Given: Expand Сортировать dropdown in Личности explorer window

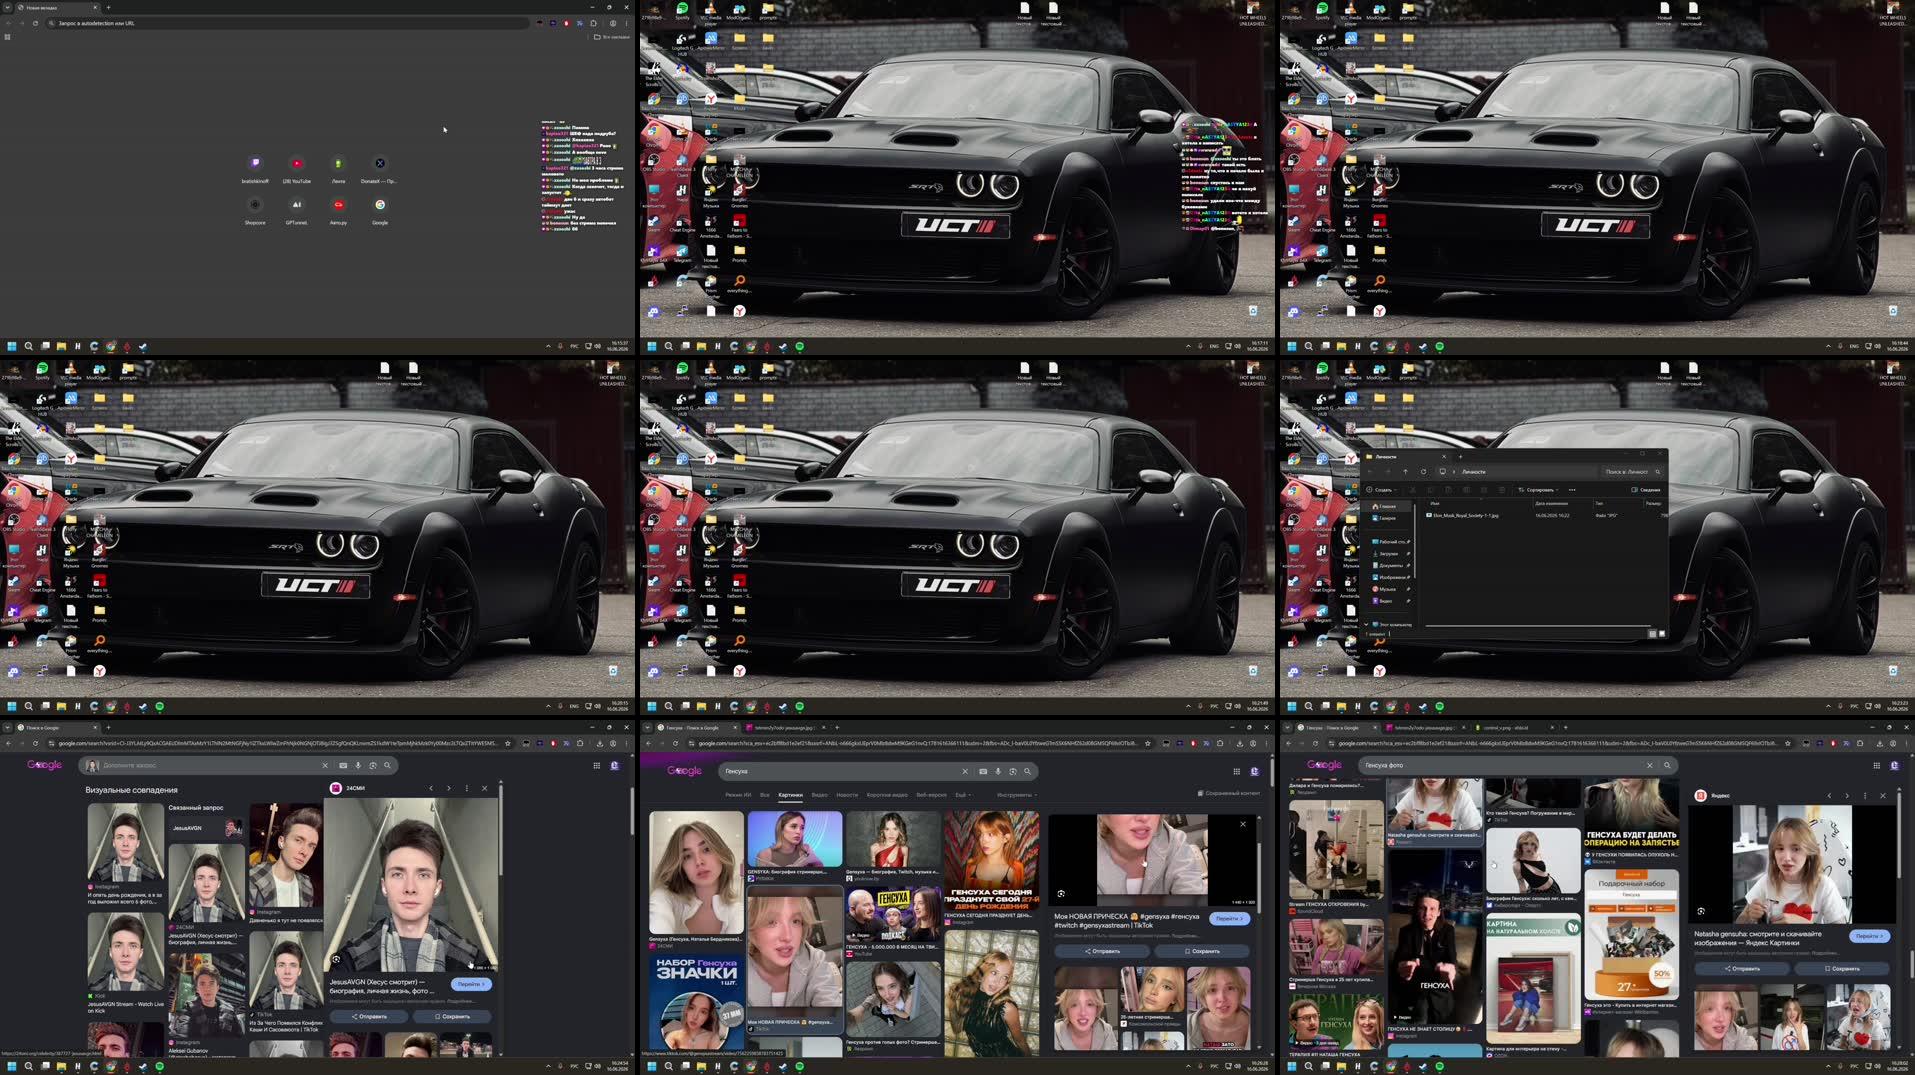Looking at the screenshot, I should 1539,490.
